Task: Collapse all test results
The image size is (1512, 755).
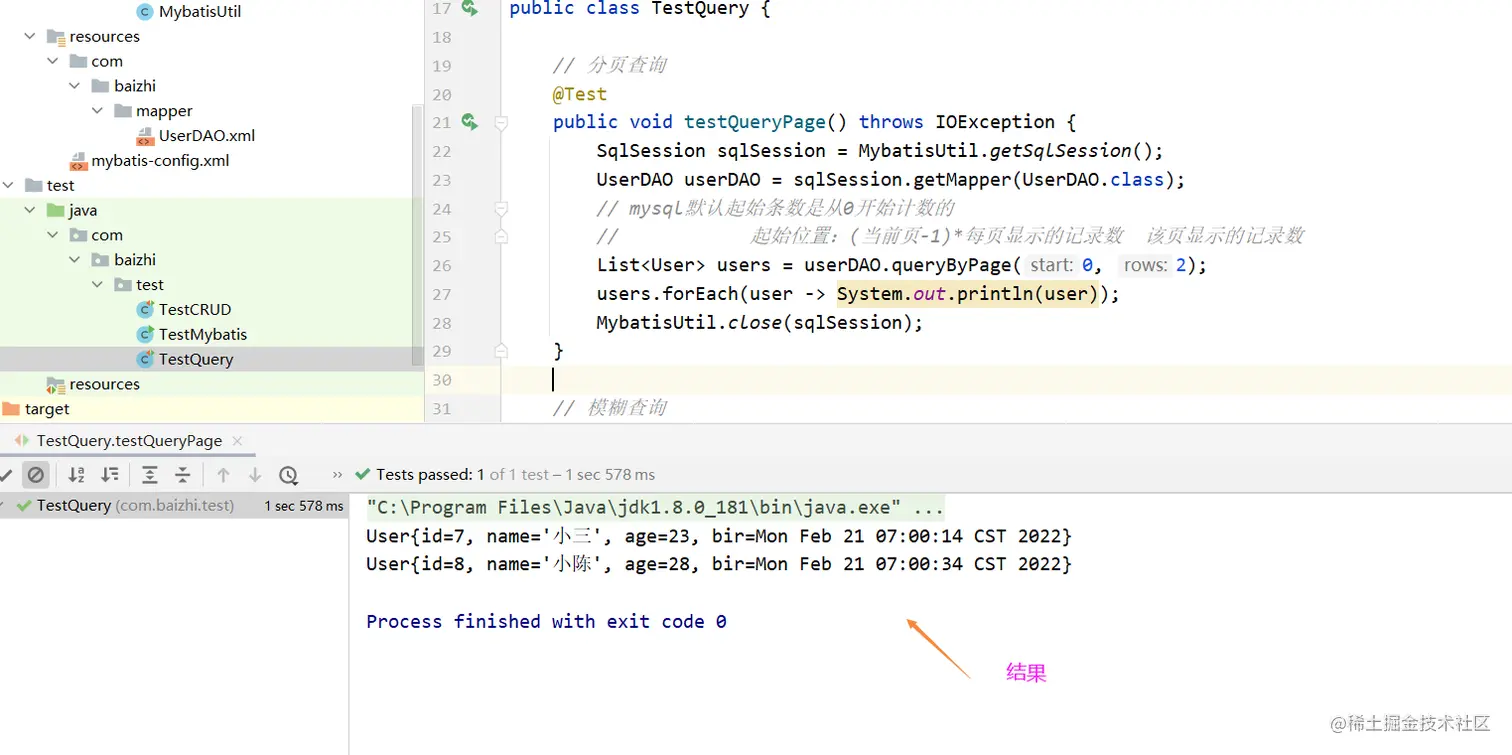Action: [182, 475]
